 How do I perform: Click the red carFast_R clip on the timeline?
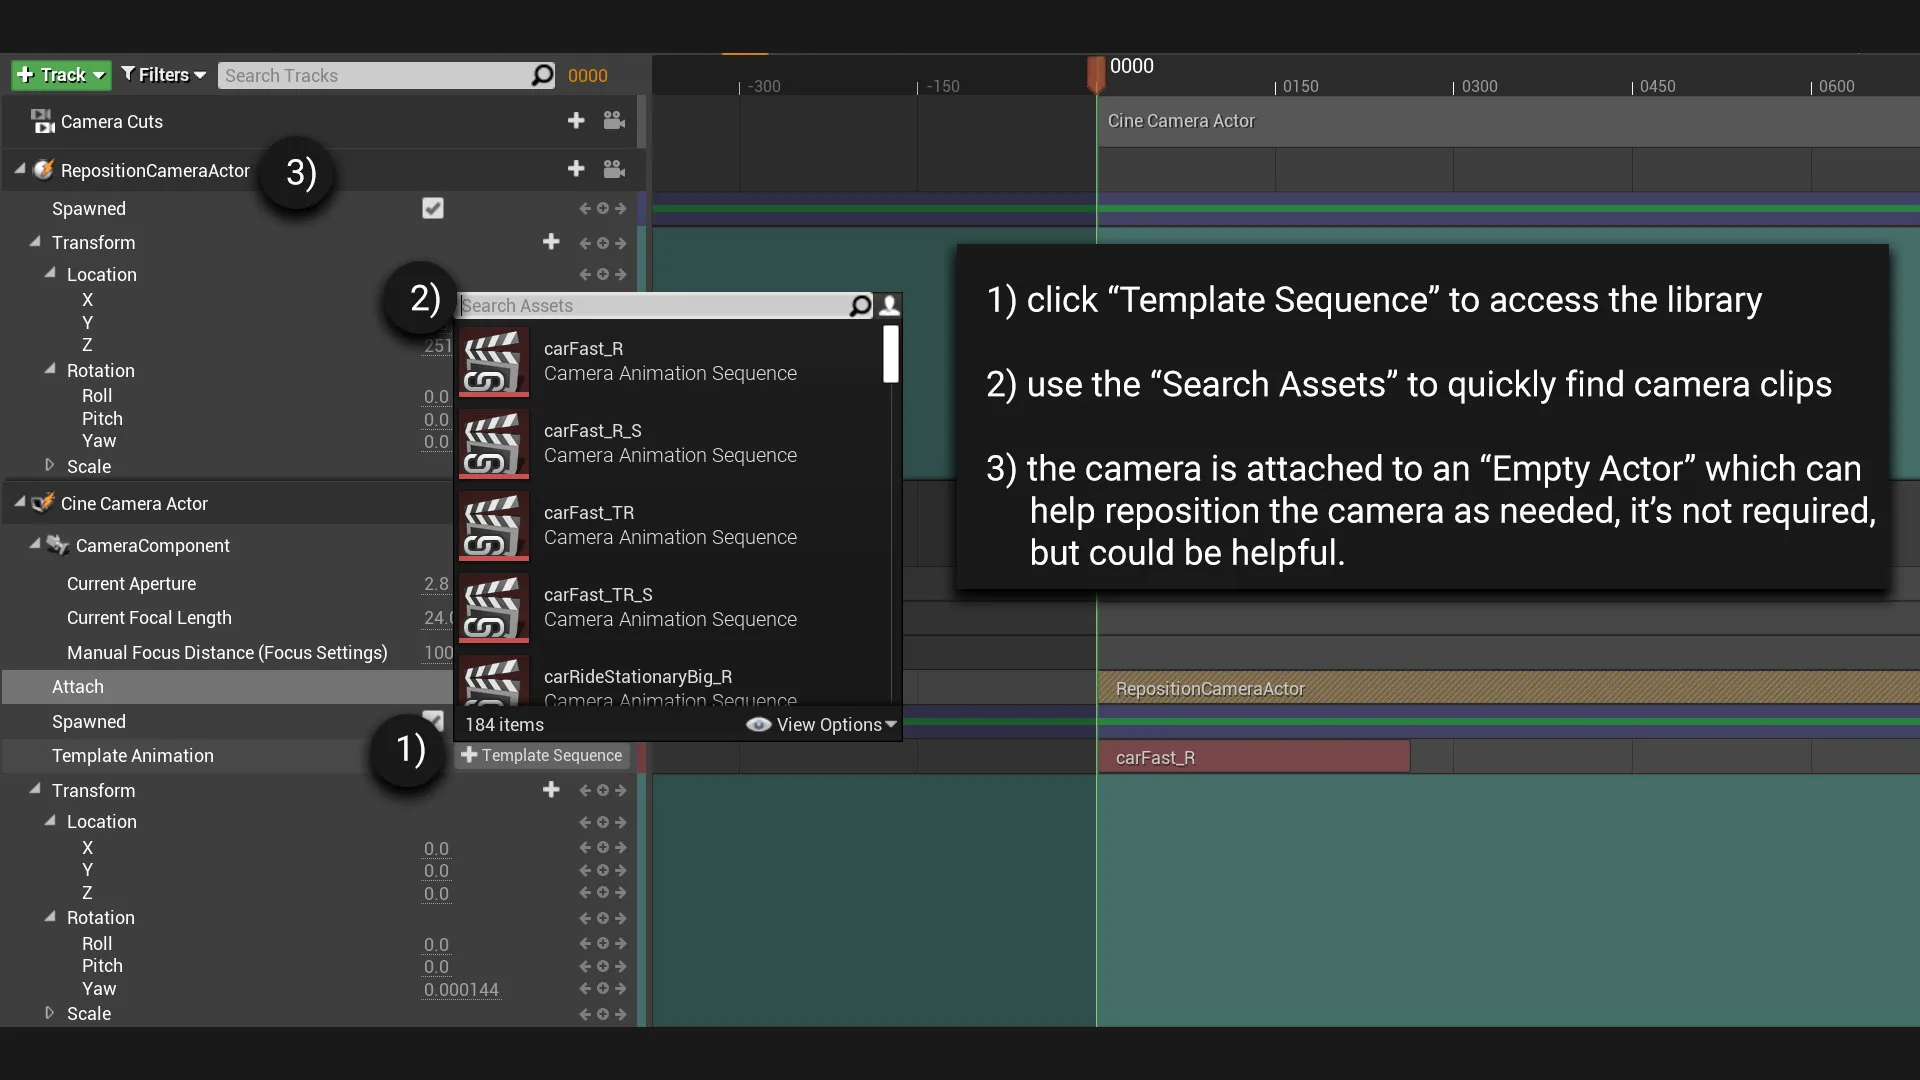(1254, 757)
